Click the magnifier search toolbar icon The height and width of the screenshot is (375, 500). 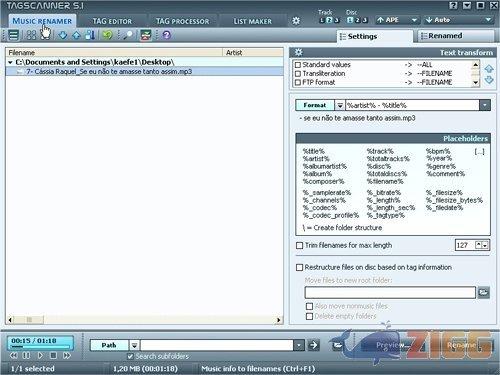coord(127,35)
